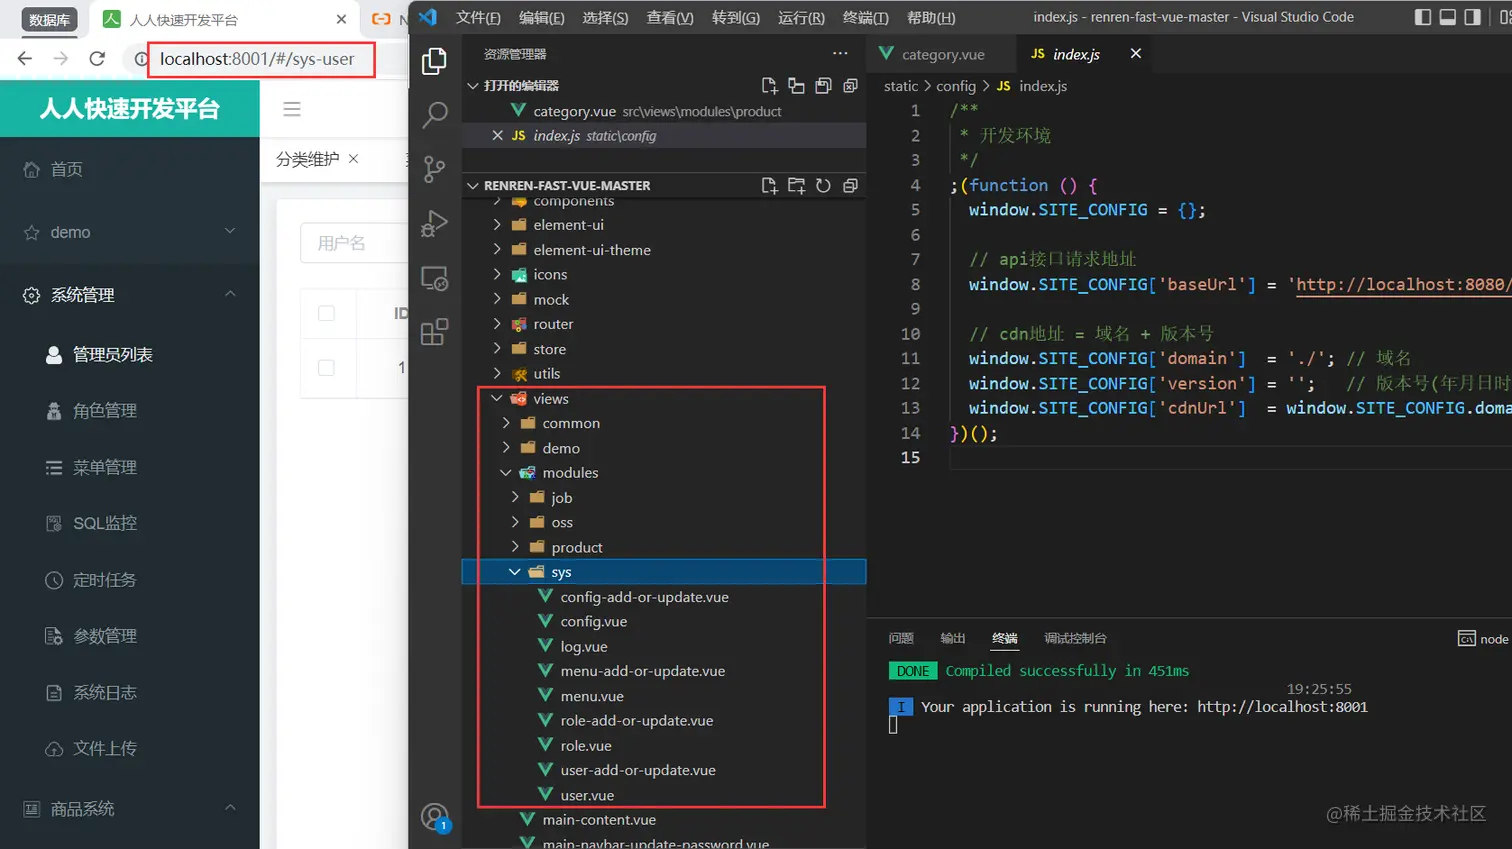The image size is (1512, 849).
Task: Open the Explorer view in VS Code activity bar
Action: [x=434, y=62]
